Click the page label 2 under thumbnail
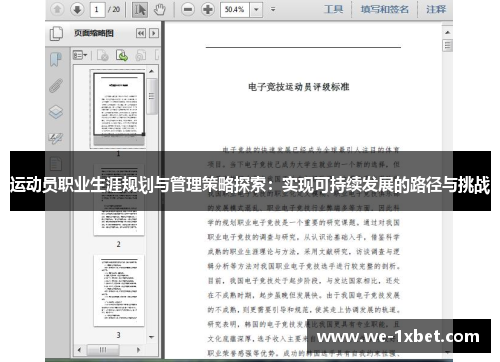 point(118,244)
